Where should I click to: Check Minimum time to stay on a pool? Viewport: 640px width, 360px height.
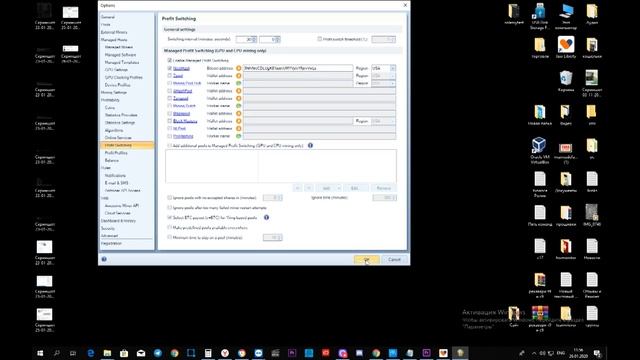pyautogui.click(x=170, y=237)
